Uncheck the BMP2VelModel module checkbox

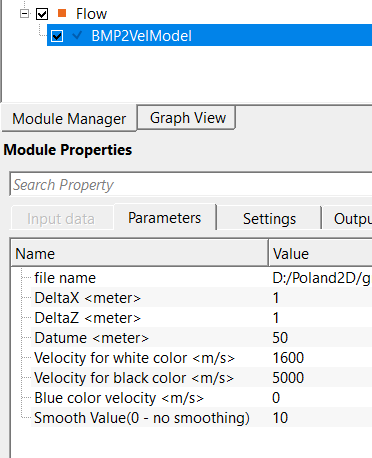click(x=57, y=36)
